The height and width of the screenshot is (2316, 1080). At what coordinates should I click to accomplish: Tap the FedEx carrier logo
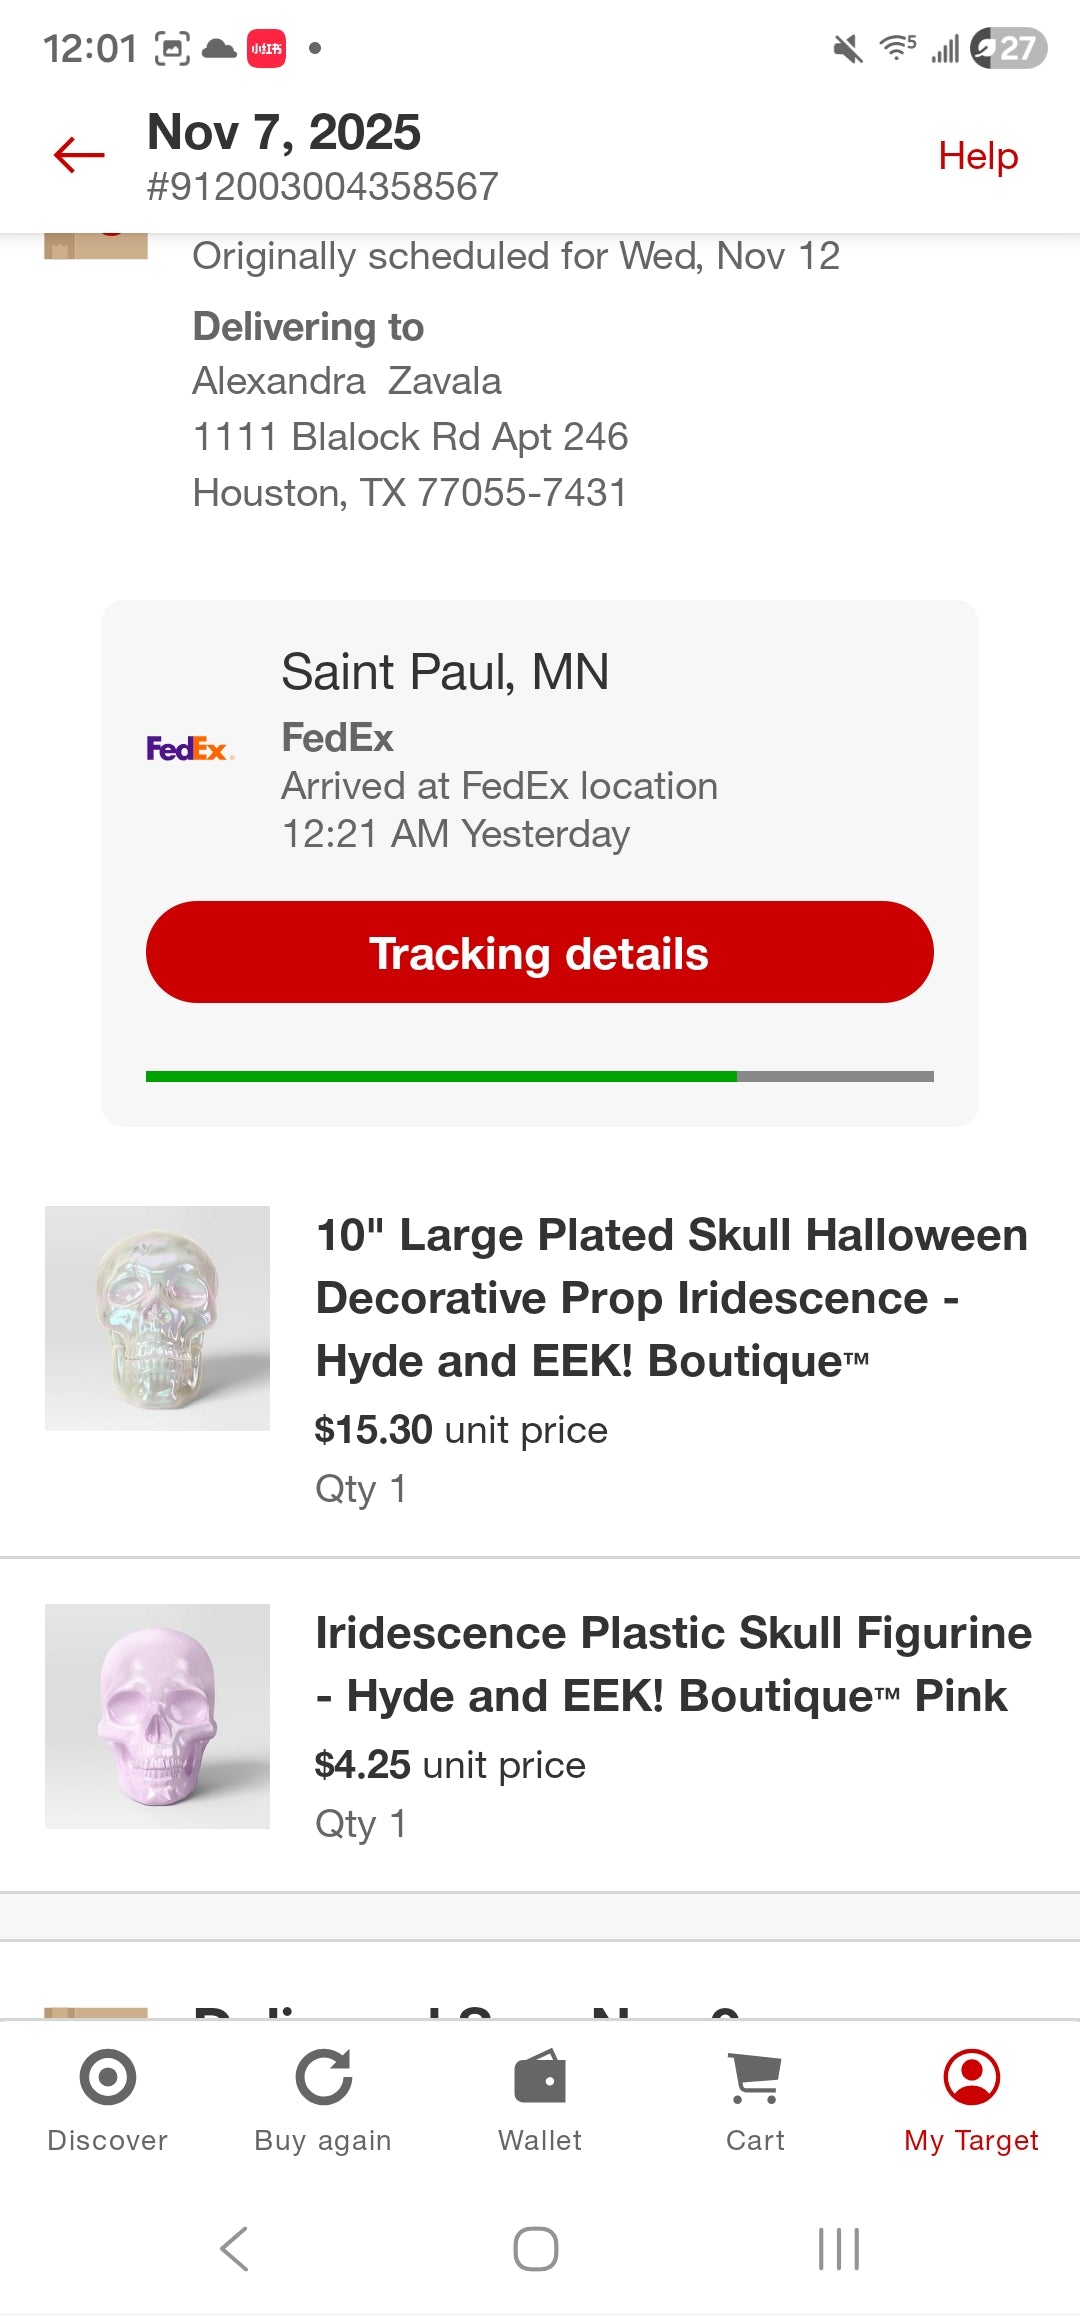[189, 748]
